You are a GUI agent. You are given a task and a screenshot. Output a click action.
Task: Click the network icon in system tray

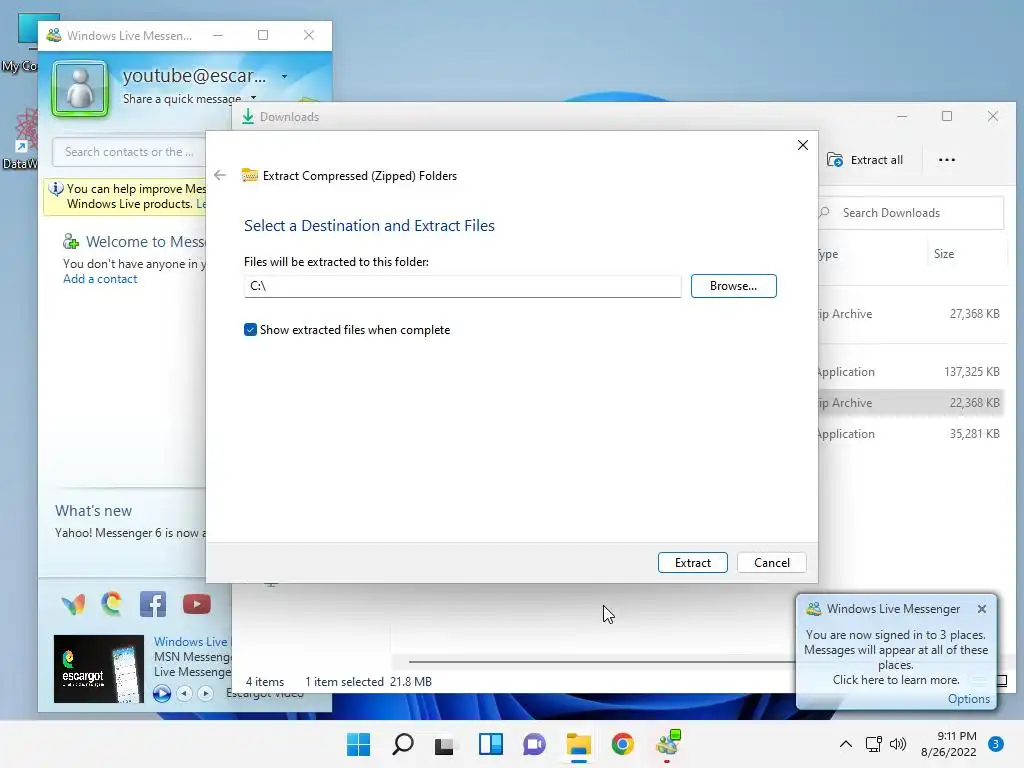tap(873, 744)
